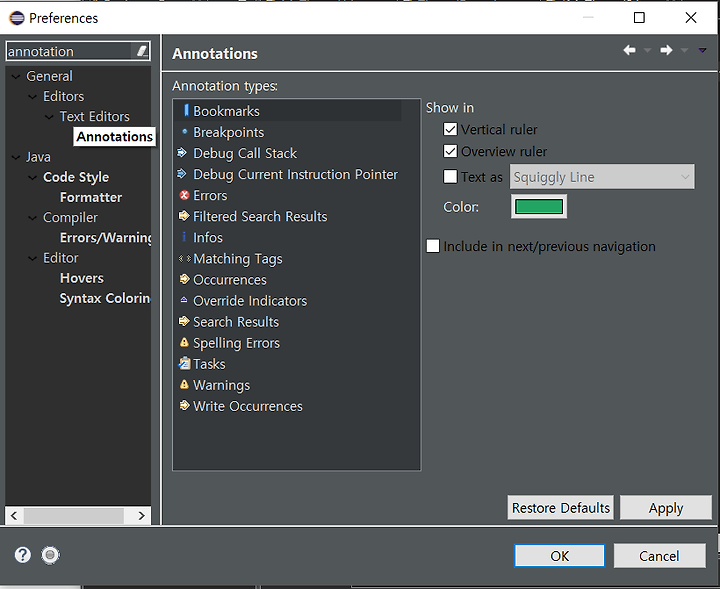
Task: Click the Filtered Search Results icon
Action: 184,216
